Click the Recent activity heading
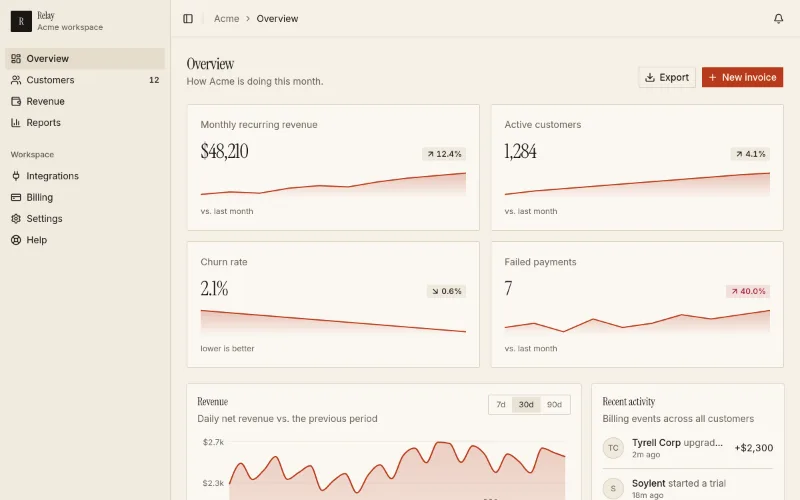The image size is (800, 500). tap(629, 402)
